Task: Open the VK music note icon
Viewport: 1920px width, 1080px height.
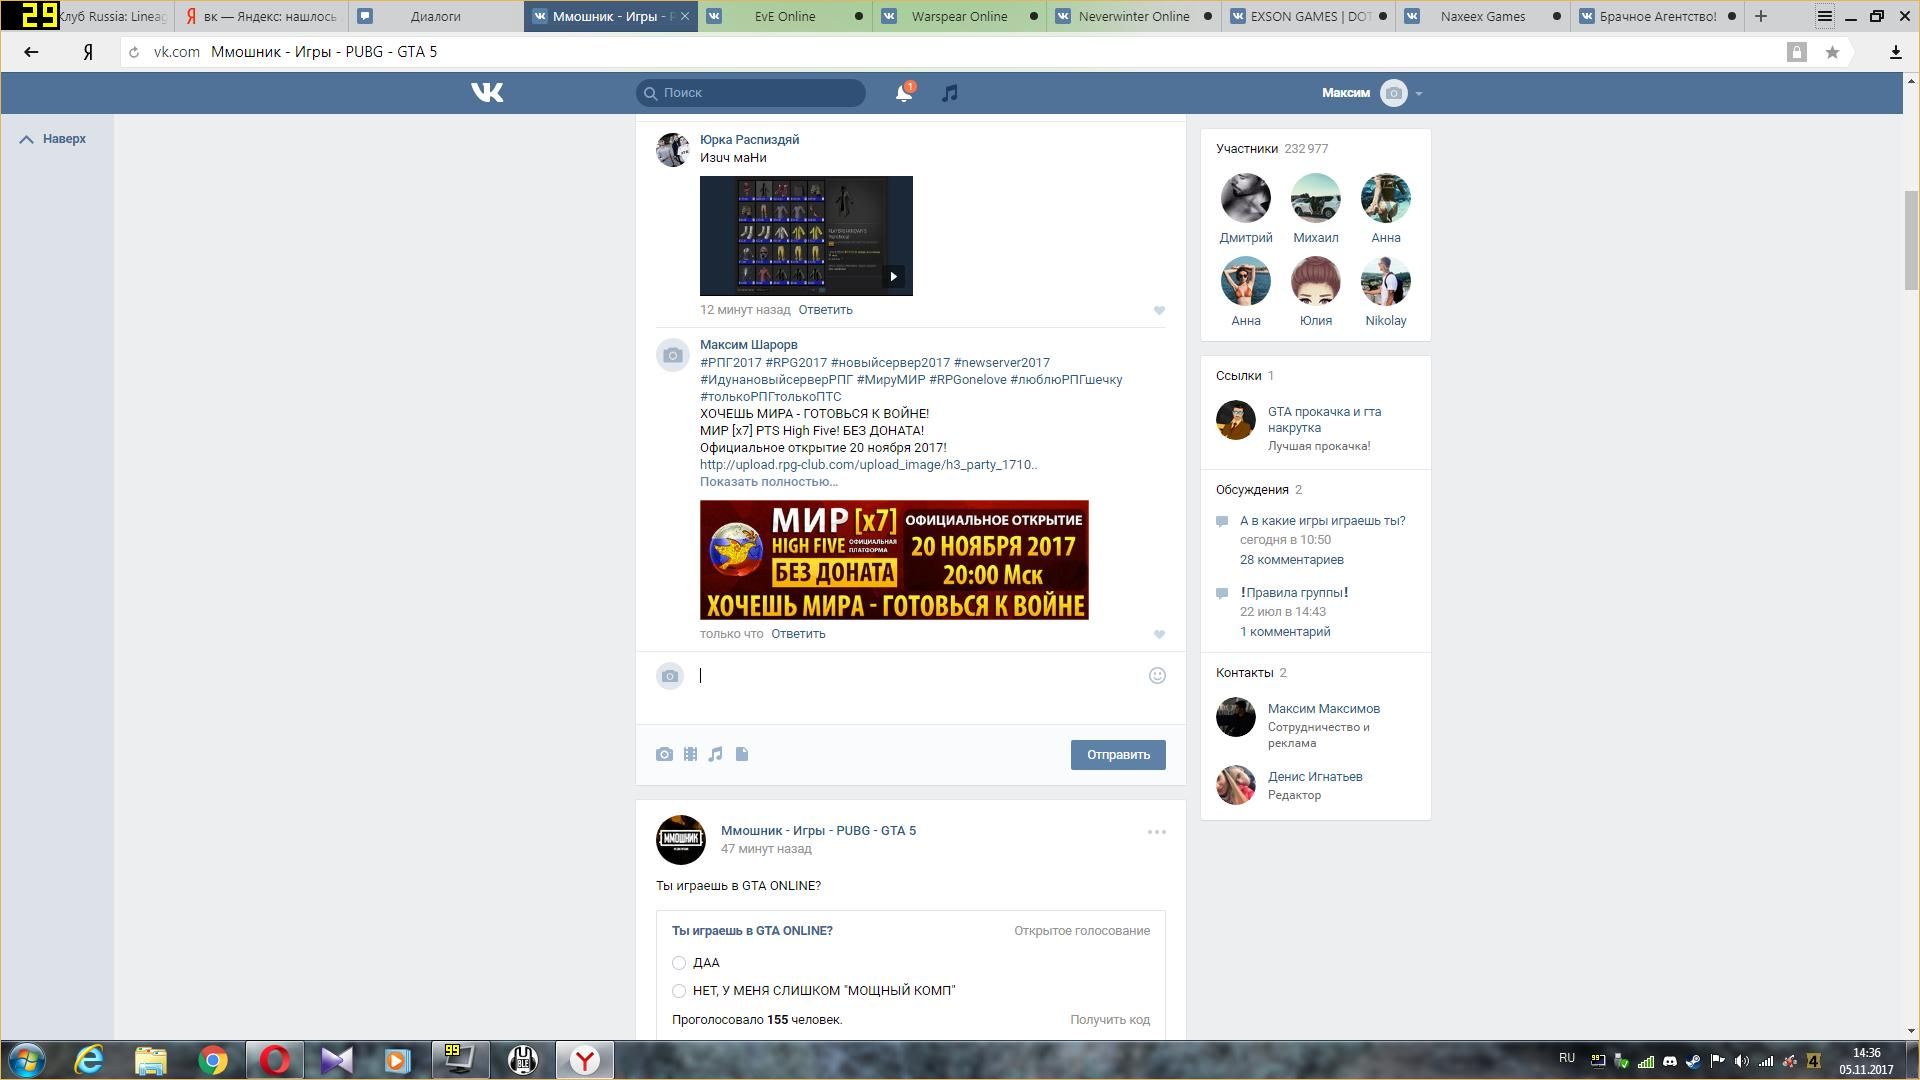Action: [950, 93]
